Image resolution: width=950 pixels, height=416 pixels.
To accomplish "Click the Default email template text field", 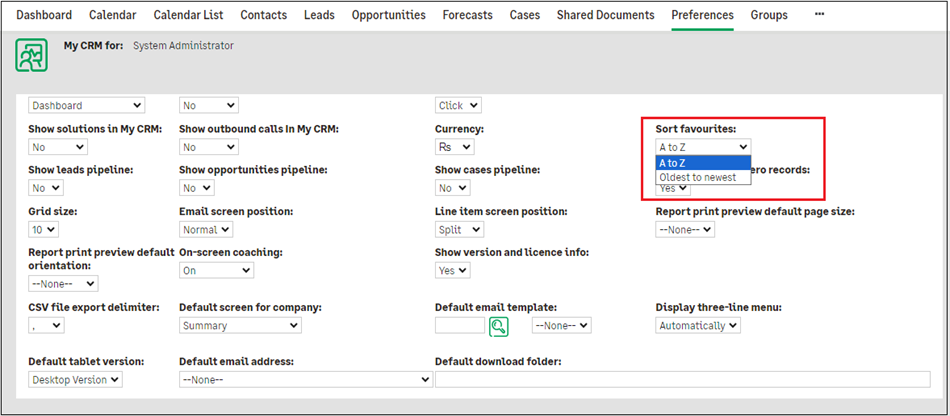I will [460, 325].
